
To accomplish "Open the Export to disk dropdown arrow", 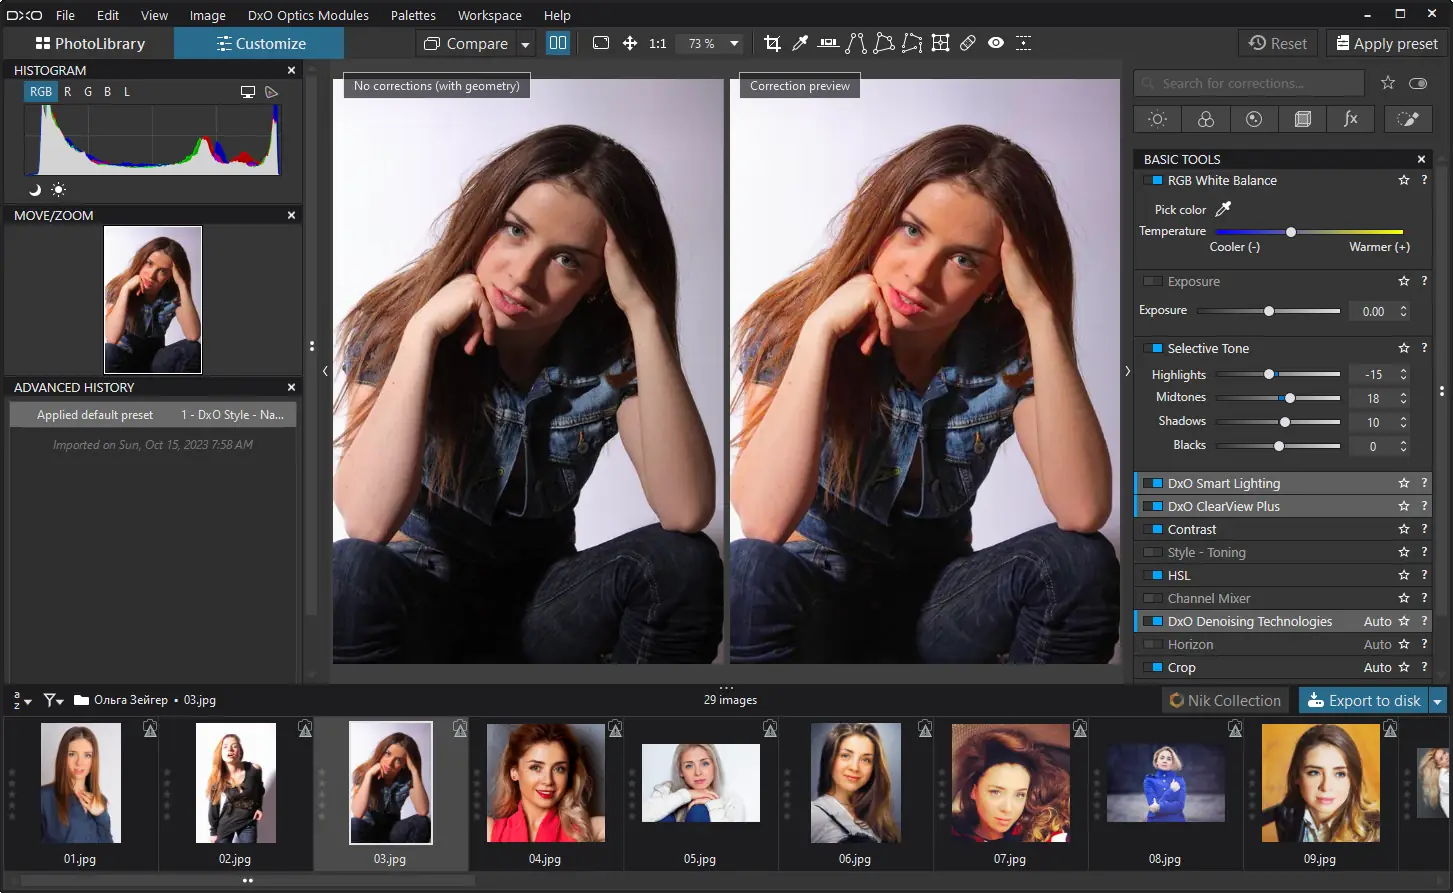I will [x=1438, y=701].
